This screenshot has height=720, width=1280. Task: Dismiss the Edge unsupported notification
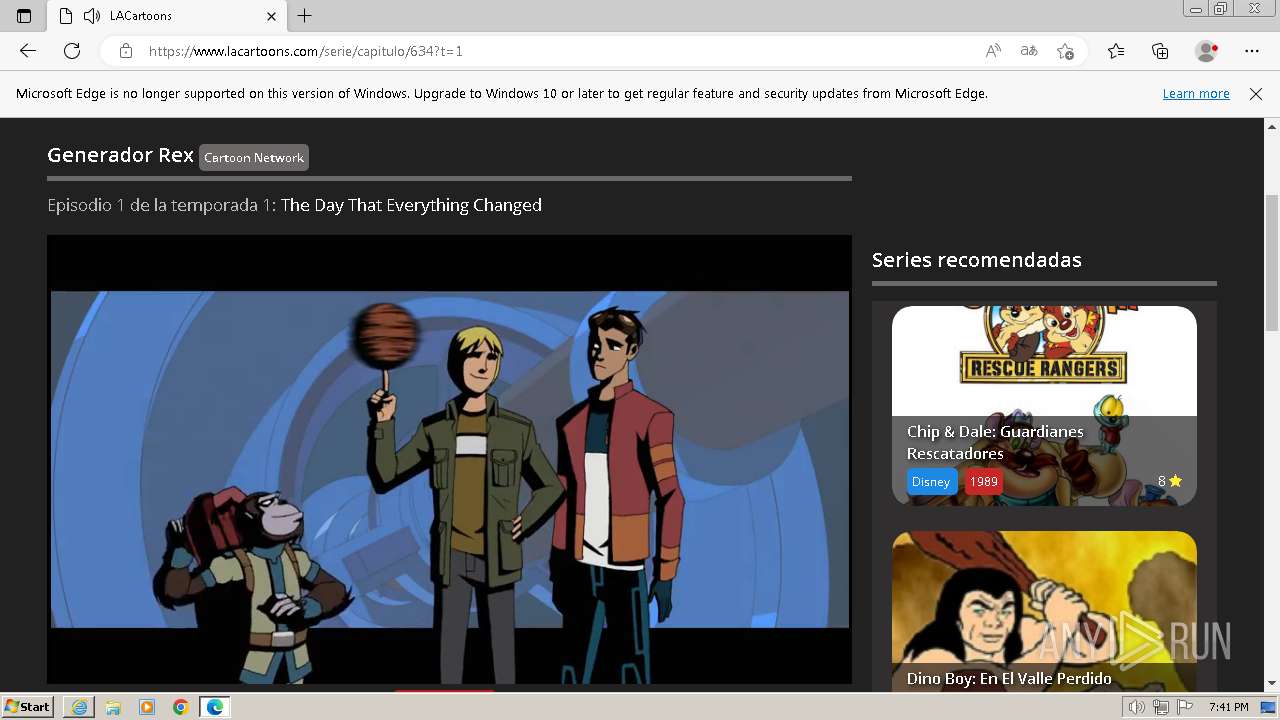(x=1256, y=93)
